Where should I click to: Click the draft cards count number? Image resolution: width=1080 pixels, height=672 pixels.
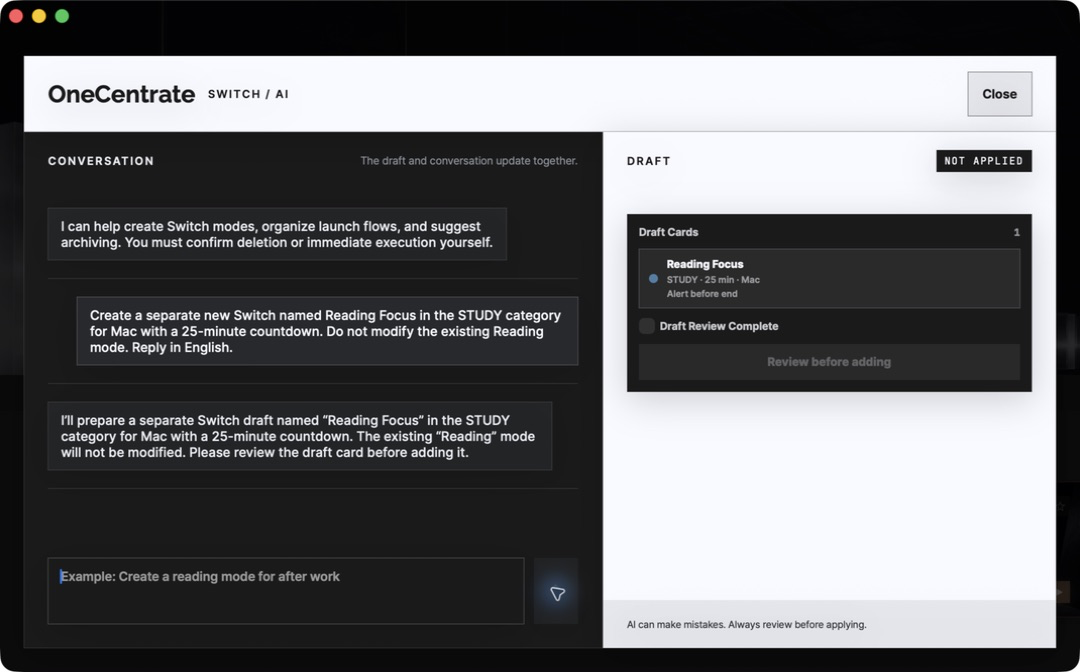click(x=1016, y=233)
